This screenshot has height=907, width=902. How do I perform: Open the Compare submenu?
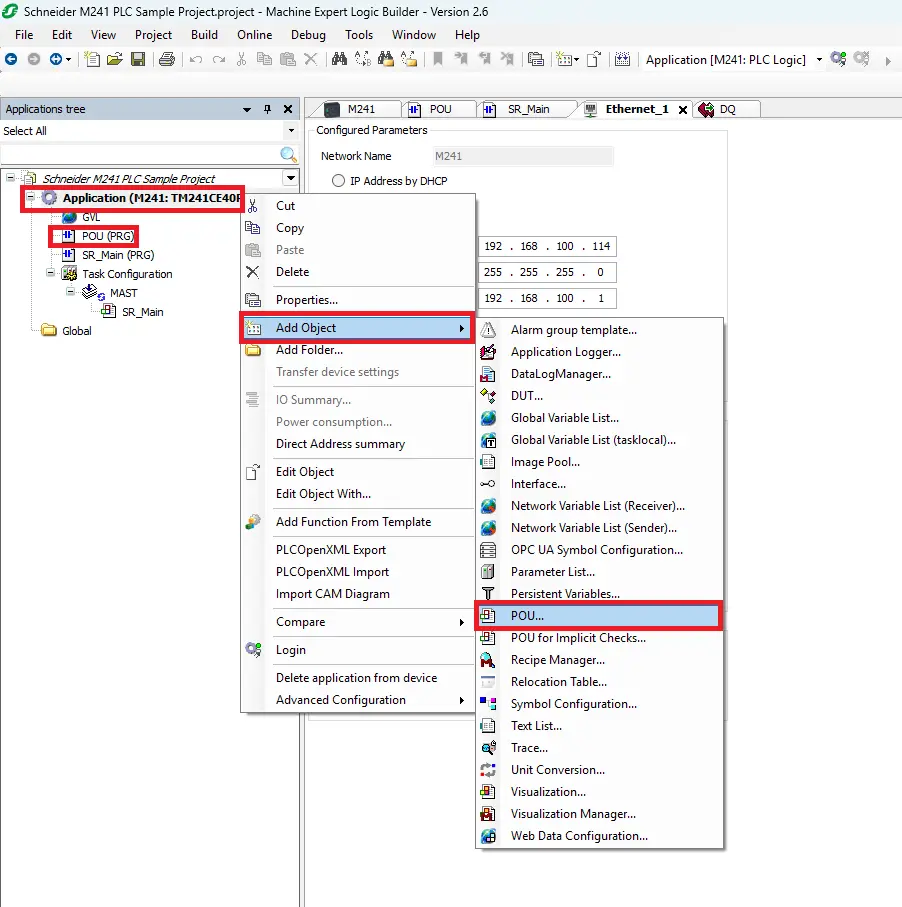point(357,622)
